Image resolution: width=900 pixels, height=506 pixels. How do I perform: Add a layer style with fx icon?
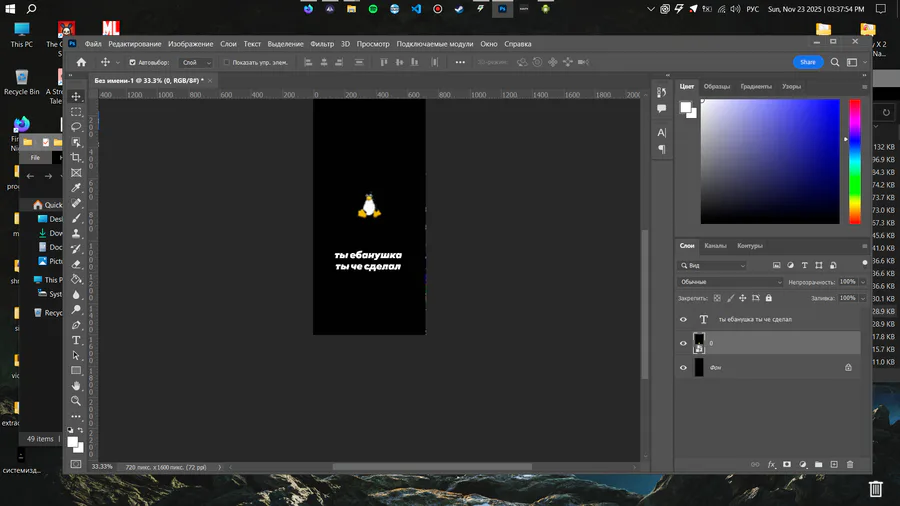(x=771, y=465)
